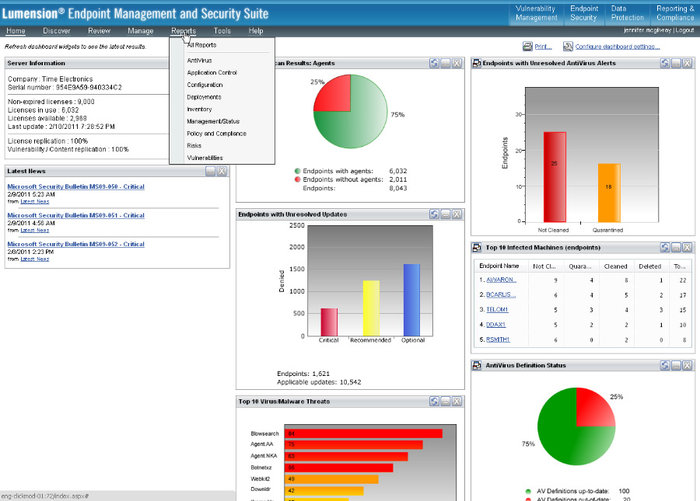Go to the Home menu
700x501 pixels.
[16, 31]
